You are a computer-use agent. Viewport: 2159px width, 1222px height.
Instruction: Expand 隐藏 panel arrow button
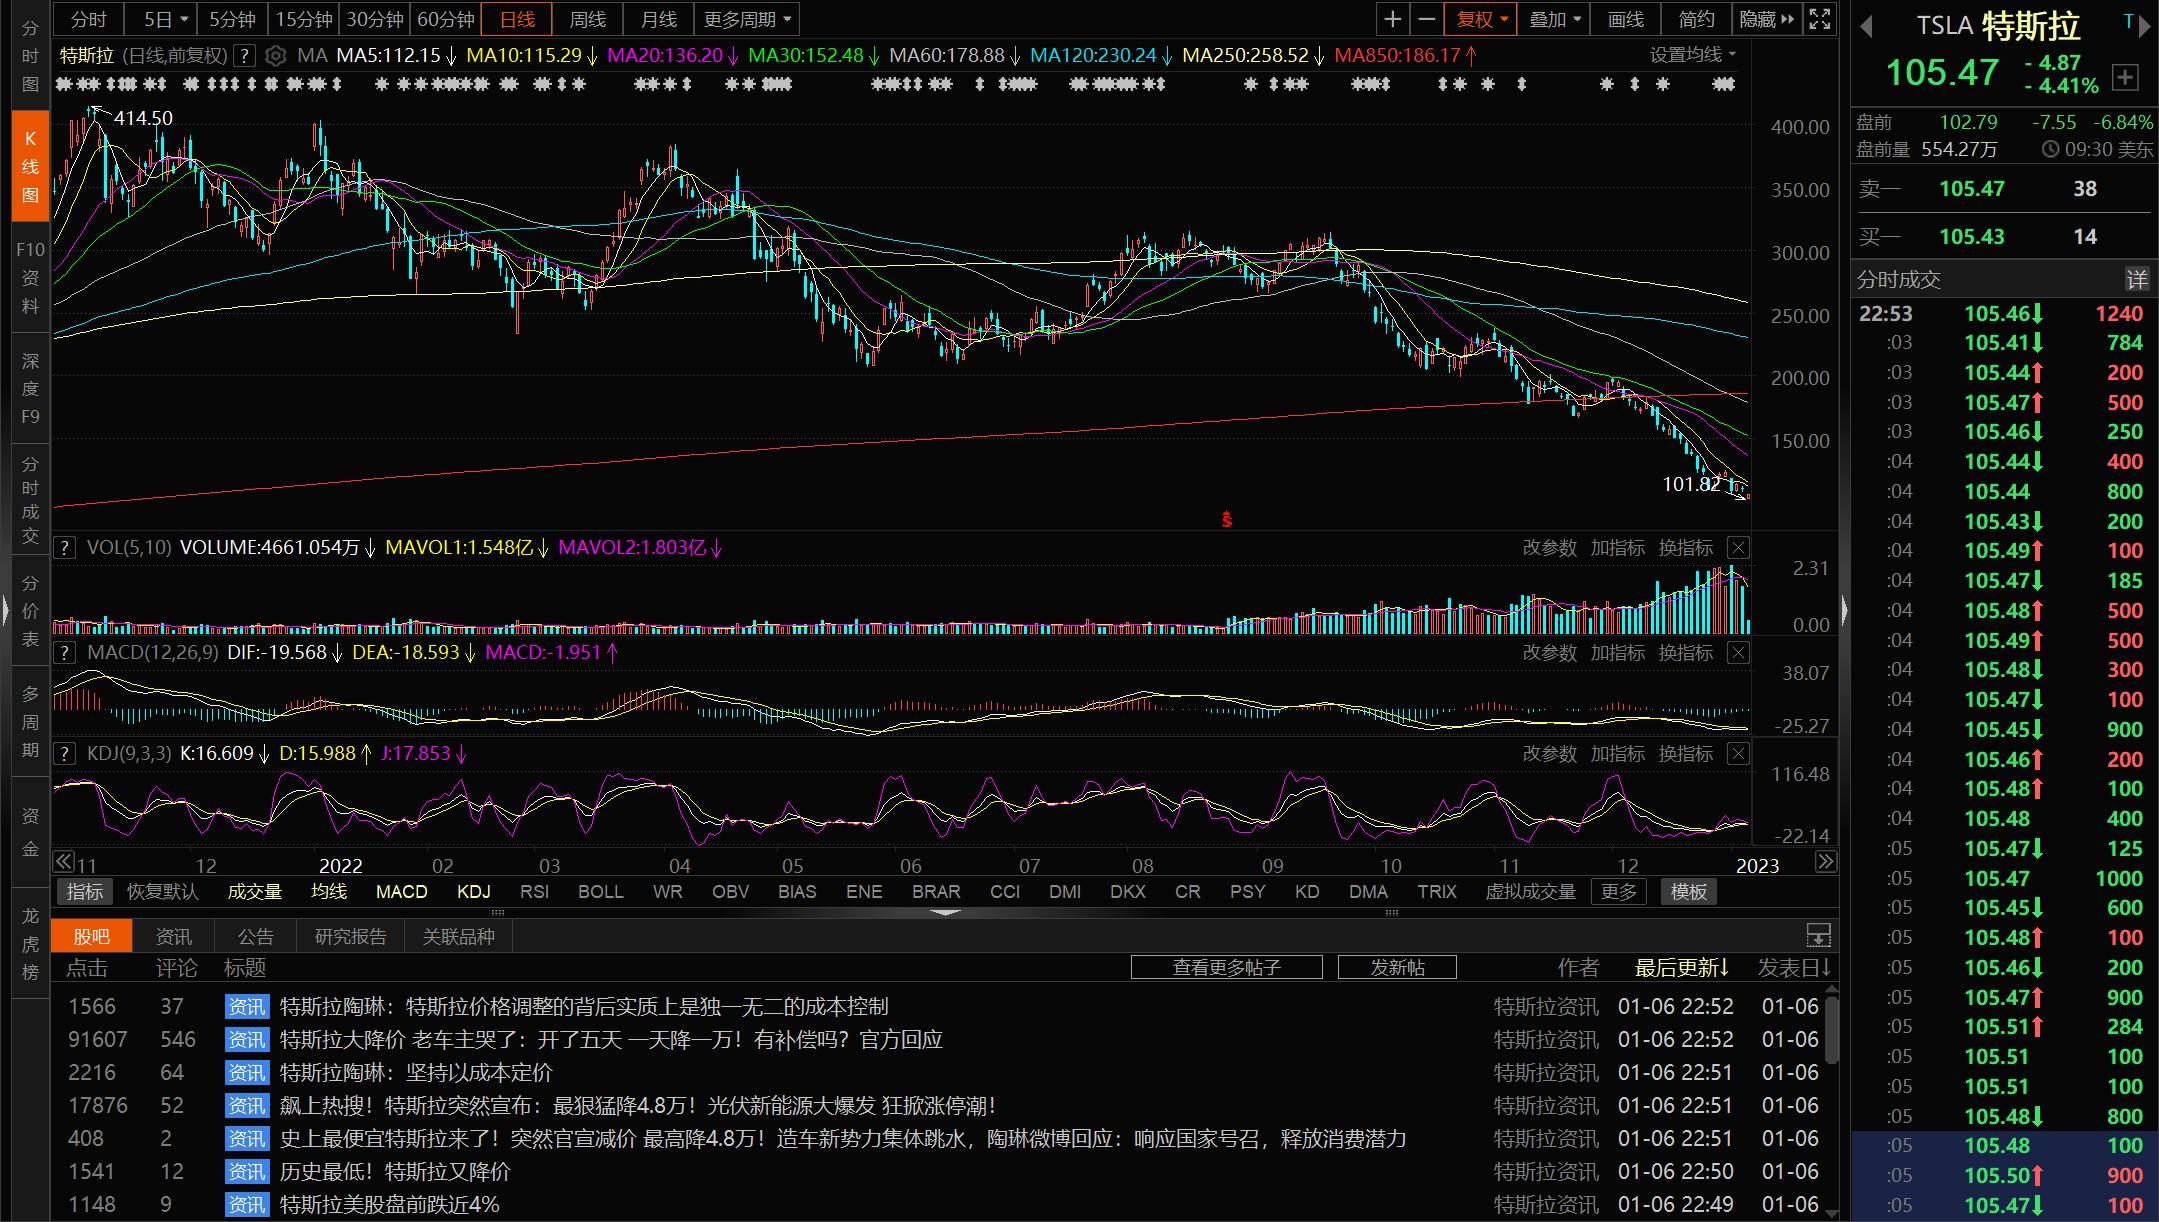click(1768, 19)
